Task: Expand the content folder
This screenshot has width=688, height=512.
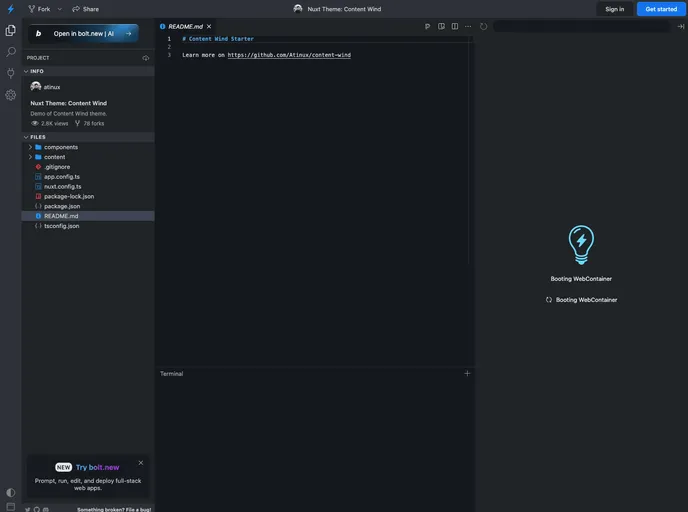Action: pos(88,157)
